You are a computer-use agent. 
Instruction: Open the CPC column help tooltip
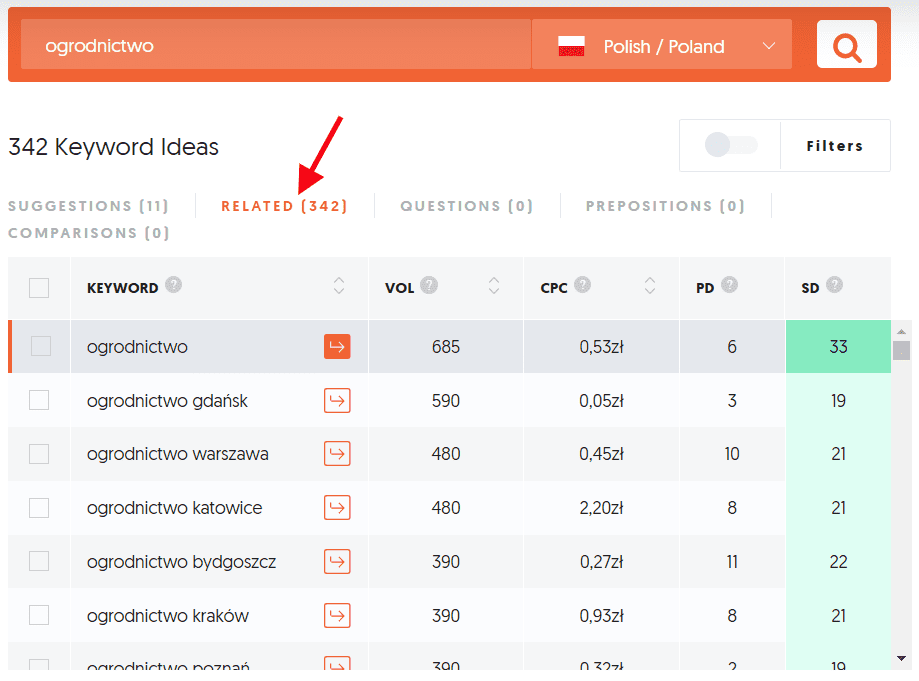(x=584, y=286)
